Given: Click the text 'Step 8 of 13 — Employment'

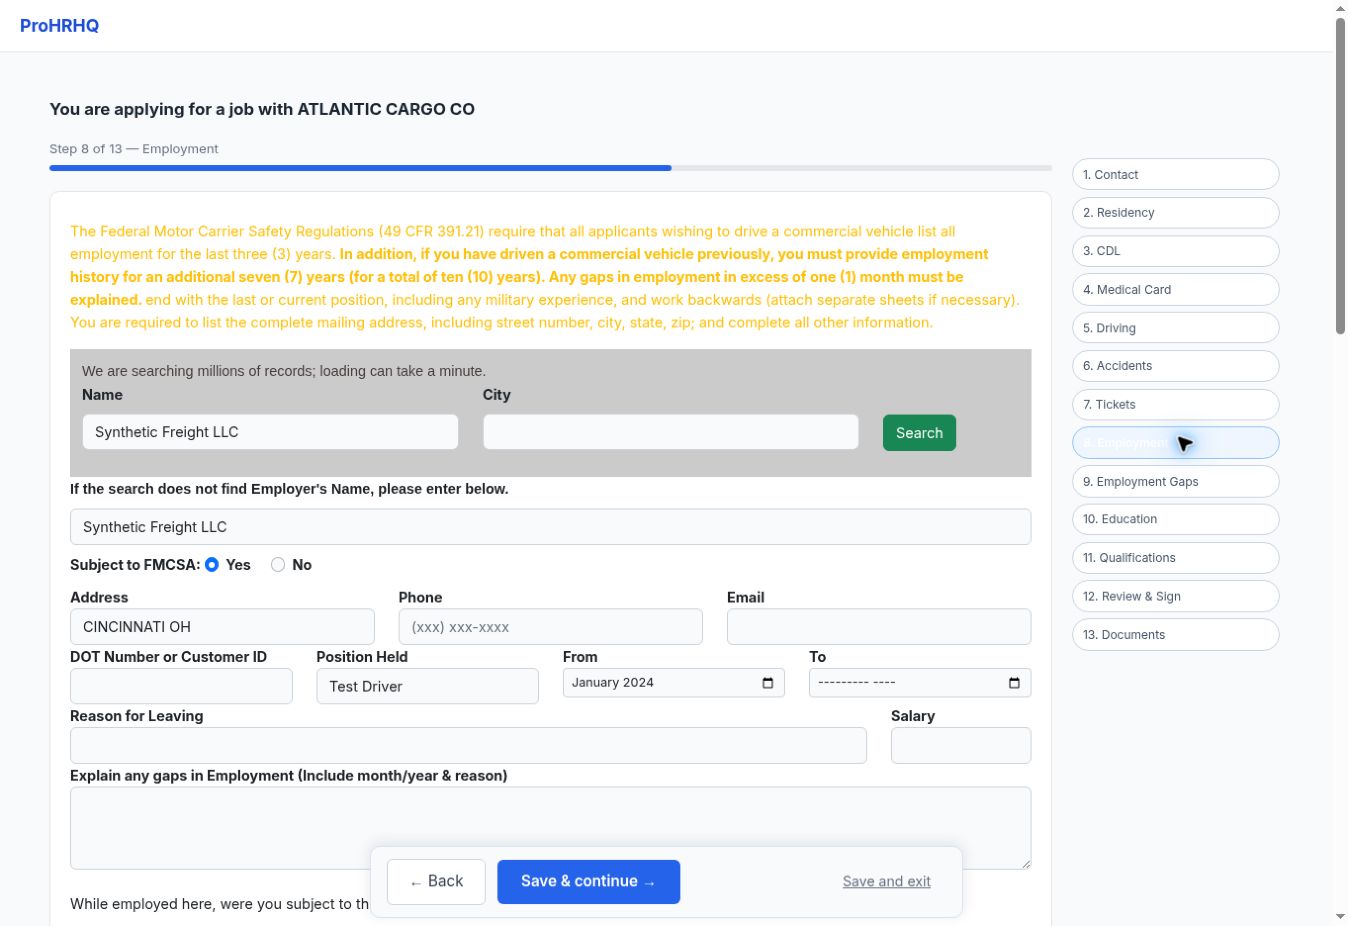Looking at the screenshot, I should coord(134,149).
